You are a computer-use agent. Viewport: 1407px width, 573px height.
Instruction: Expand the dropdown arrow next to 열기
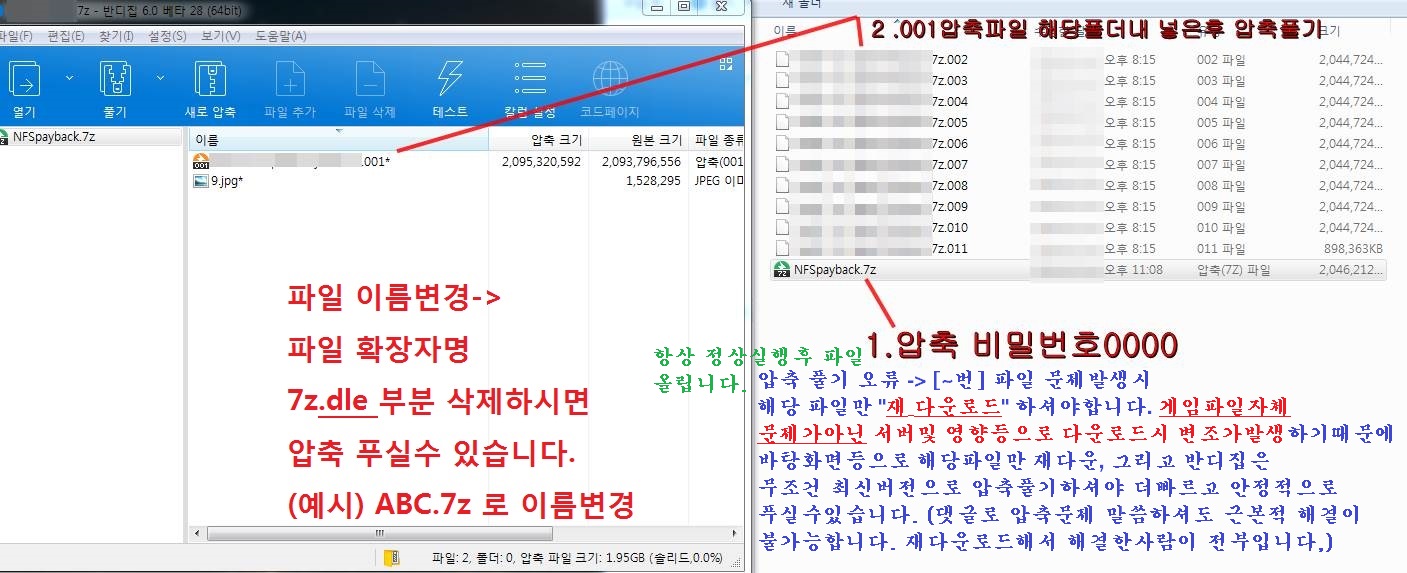point(69,77)
